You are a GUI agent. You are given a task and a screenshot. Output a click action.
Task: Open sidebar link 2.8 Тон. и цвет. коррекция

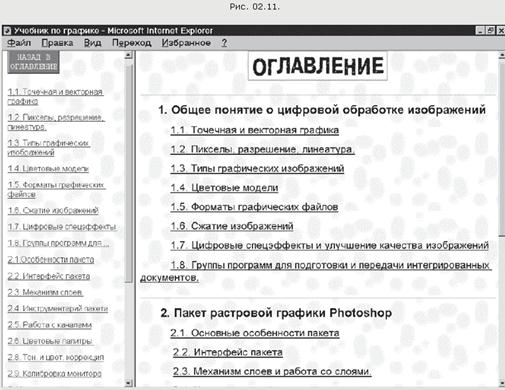(x=56, y=357)
